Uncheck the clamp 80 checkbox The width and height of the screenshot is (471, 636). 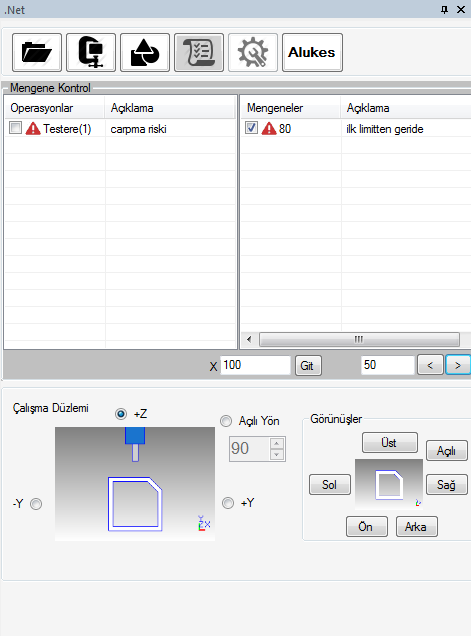251,128
